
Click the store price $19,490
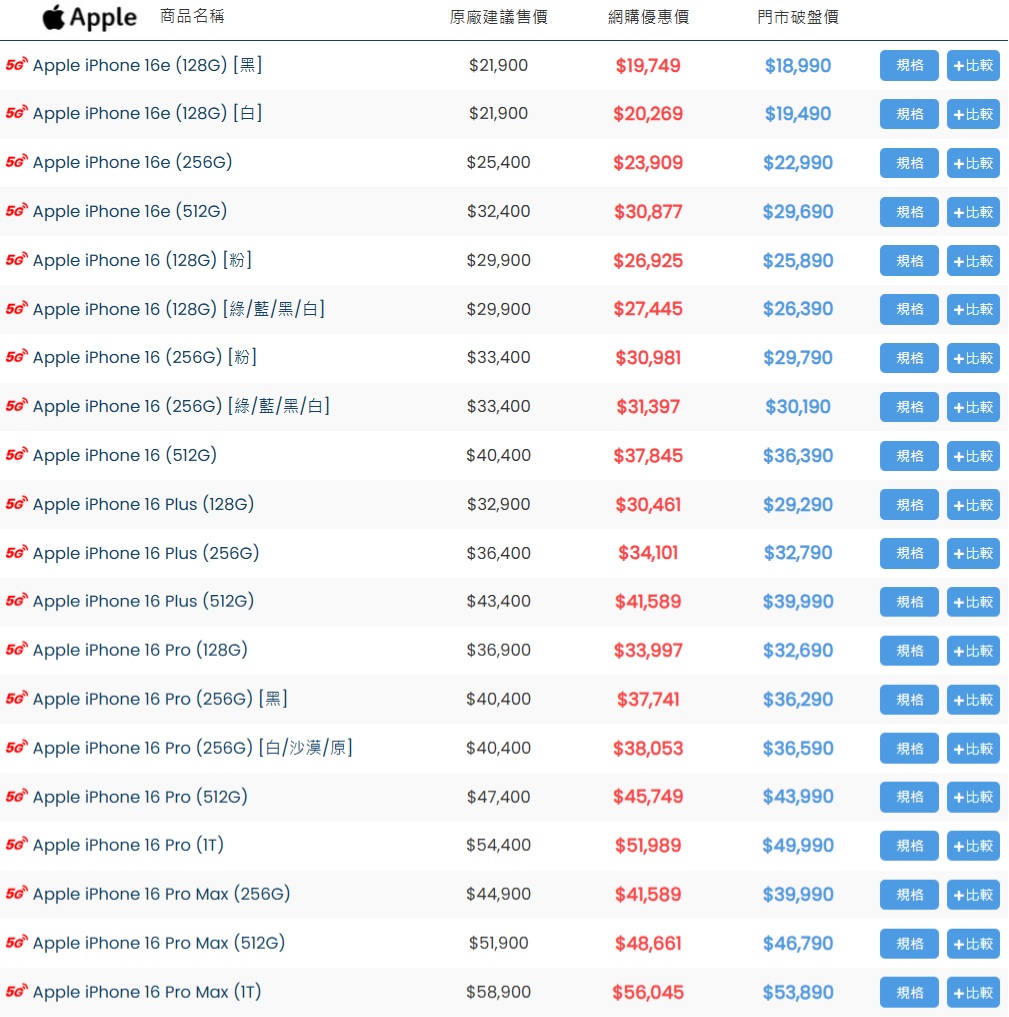(798, 114)
